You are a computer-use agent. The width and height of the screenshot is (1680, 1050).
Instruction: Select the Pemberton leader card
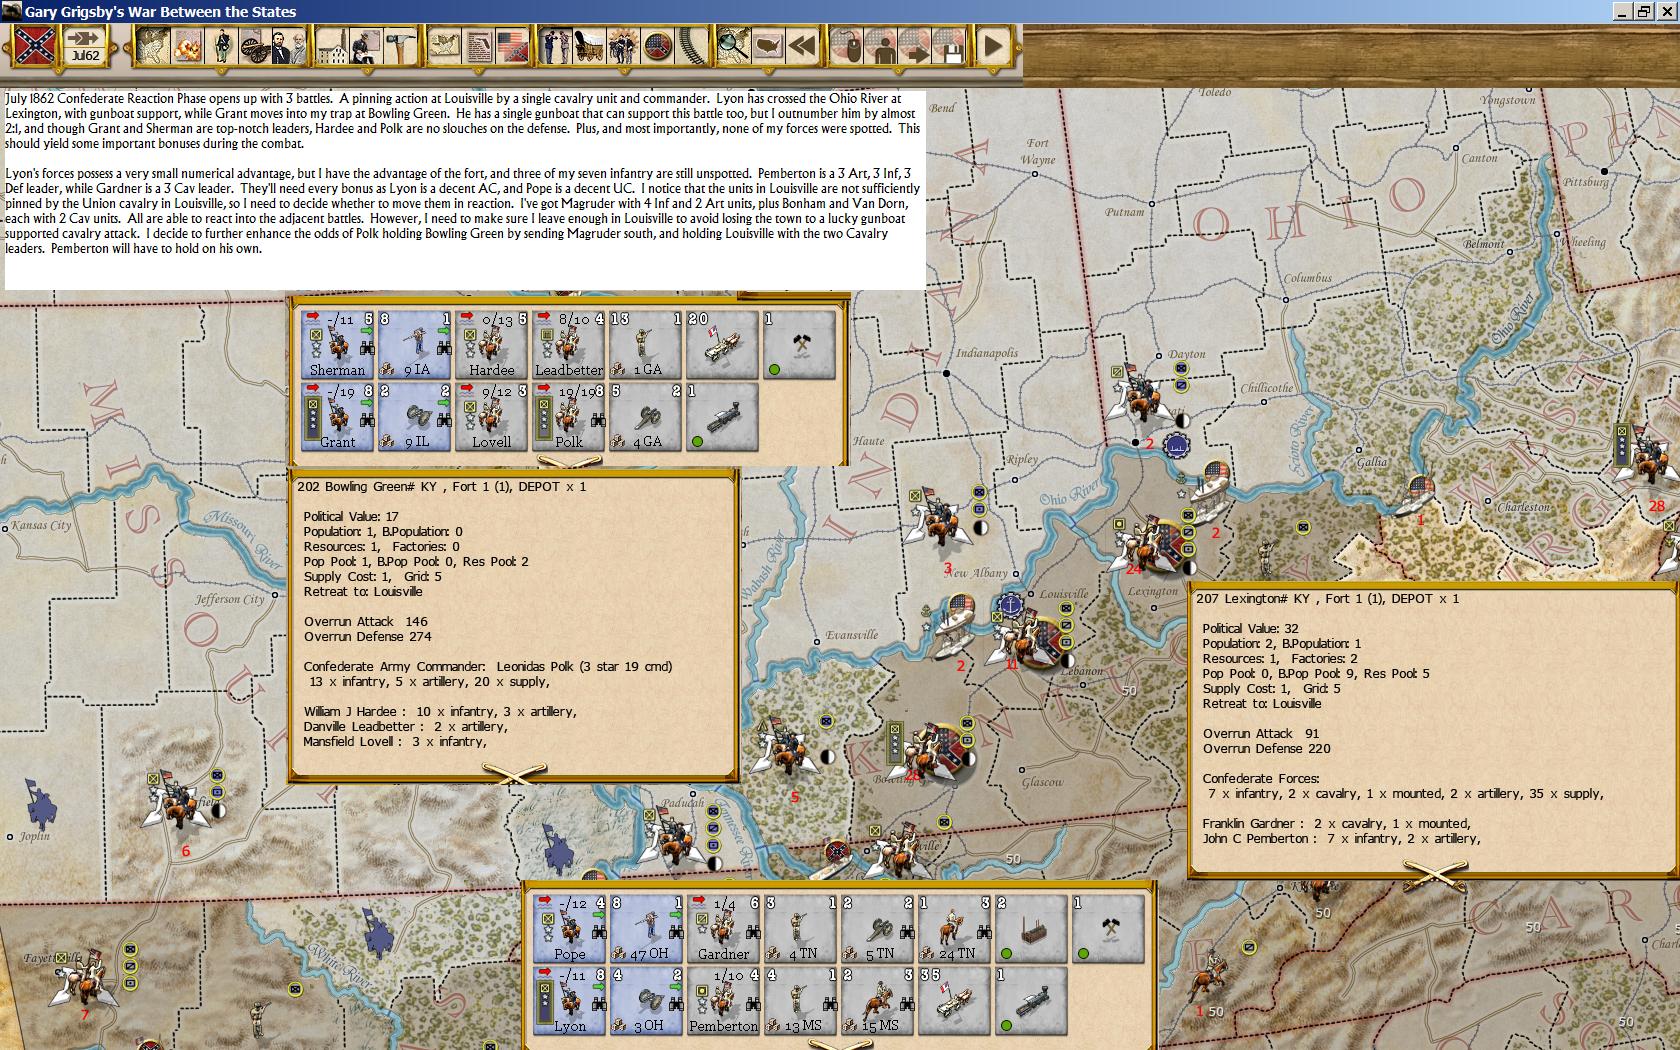pyautogui.click(x=723, y=1000)
